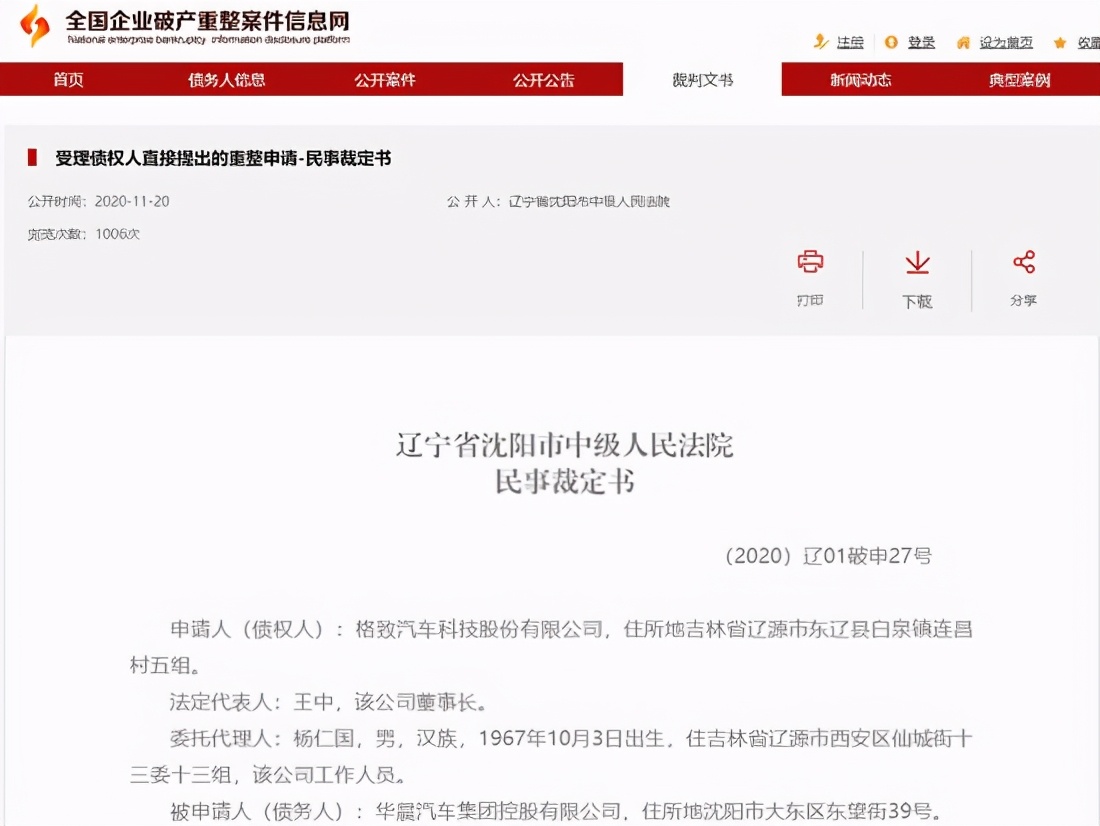Image resolution: width=1100 pixels, height=826 pixels.
Task: Switch to the 首页 navigation tab
Action: (67, 79)
